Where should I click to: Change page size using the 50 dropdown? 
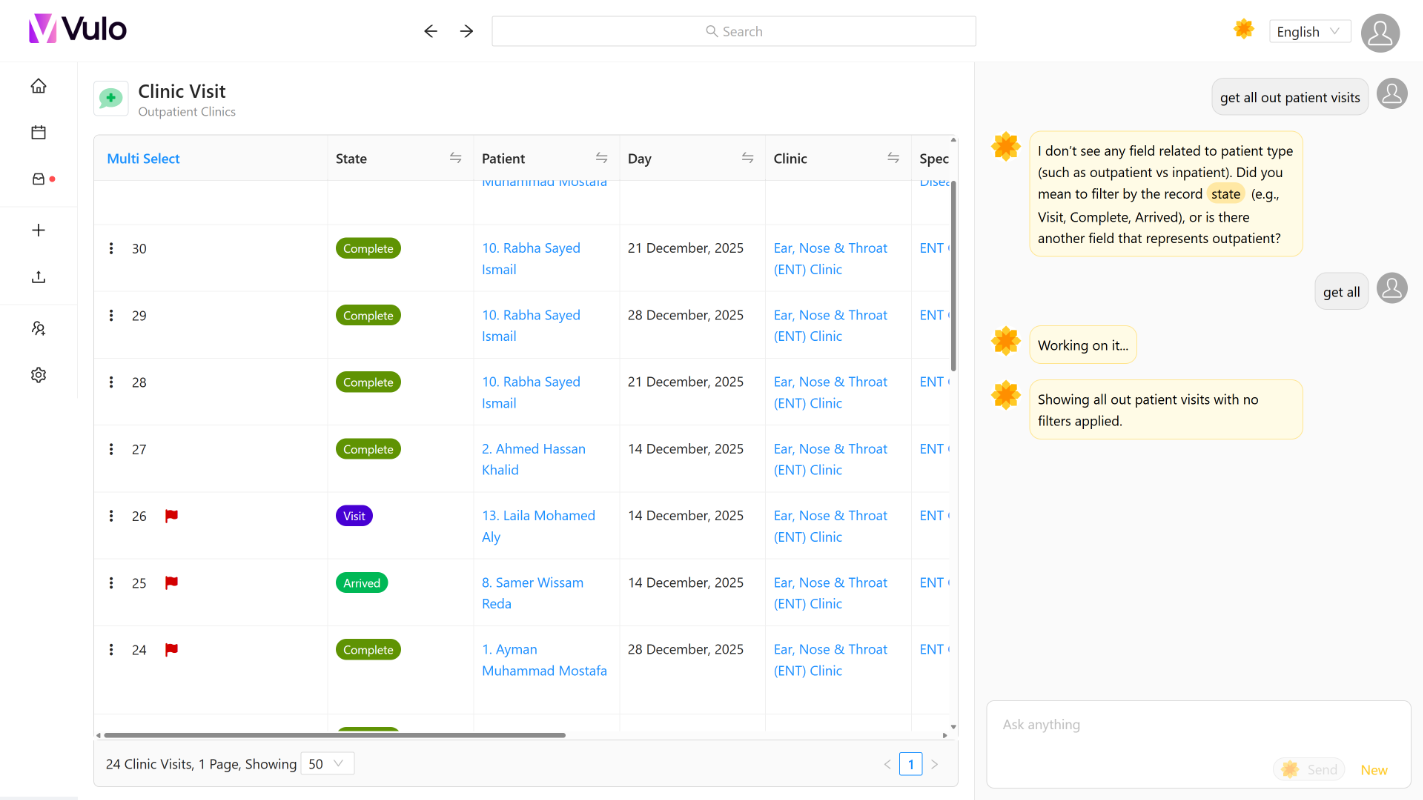tap(327, 763)
